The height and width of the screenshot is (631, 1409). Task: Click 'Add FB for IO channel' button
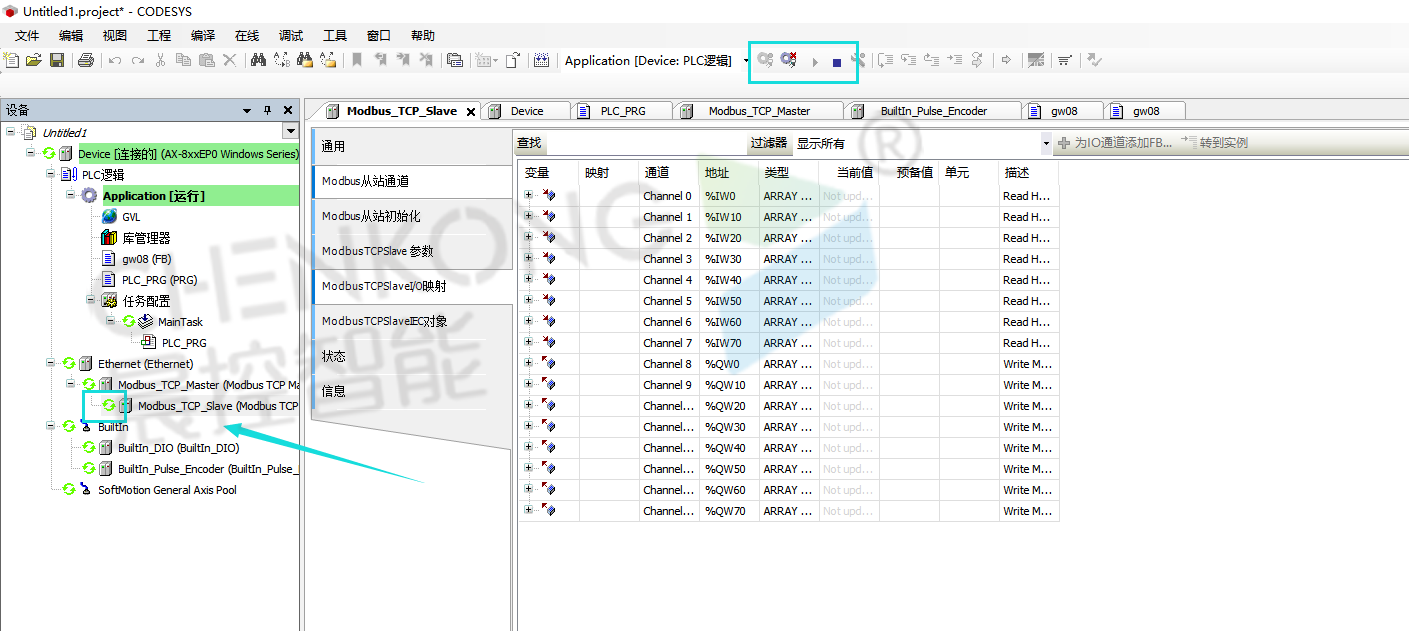point(1115,143)
